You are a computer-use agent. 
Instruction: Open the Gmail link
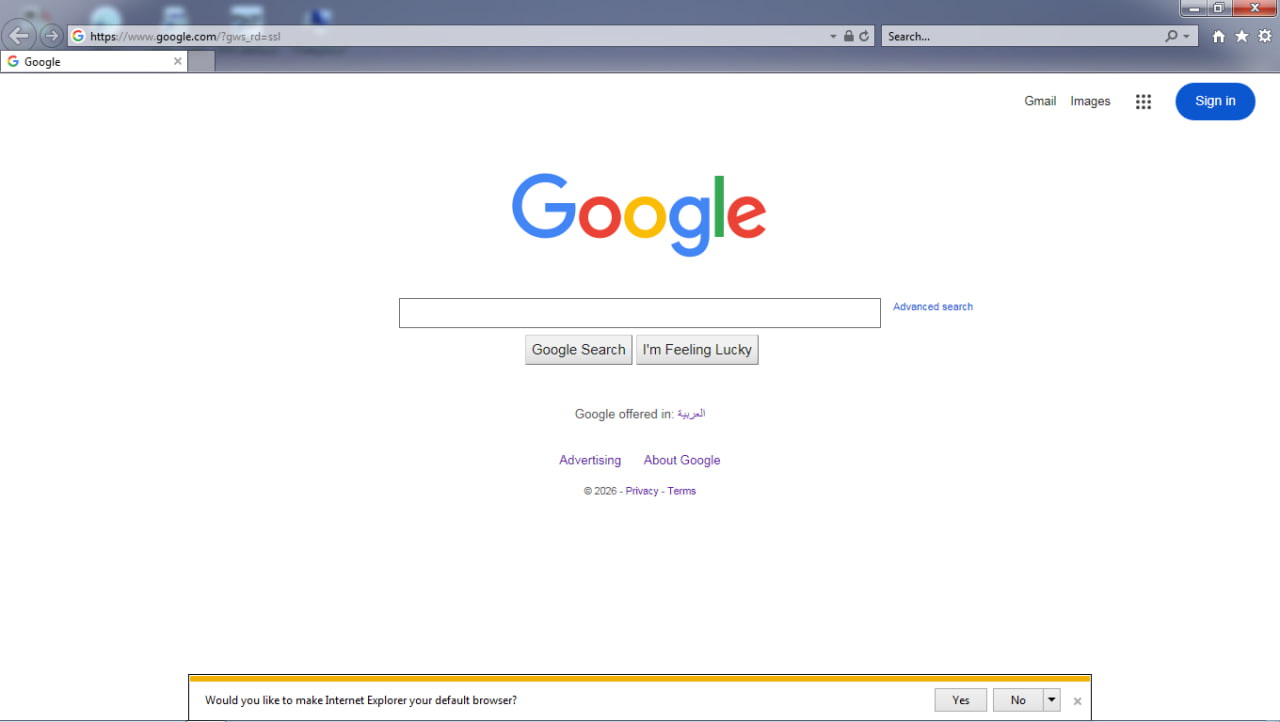[1040, 101]
